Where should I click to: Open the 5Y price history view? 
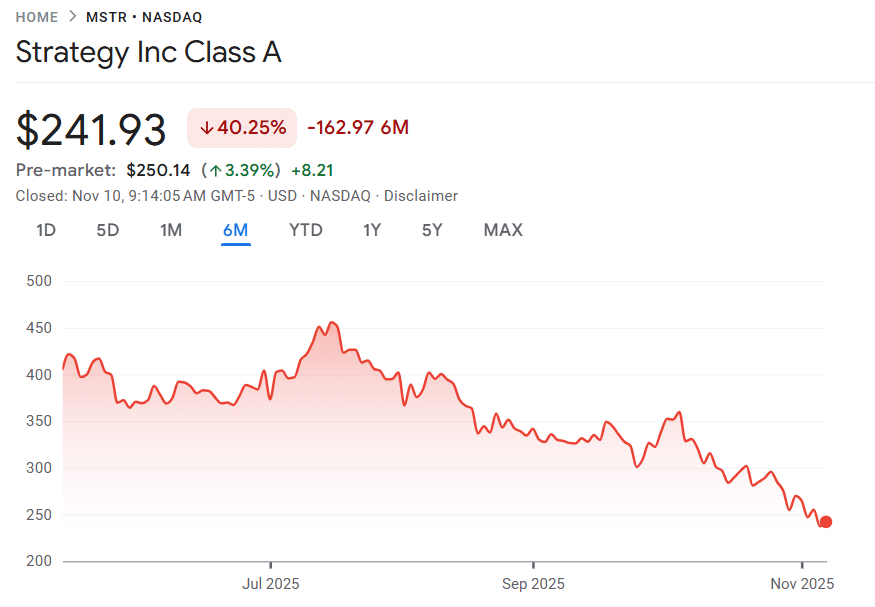(x=432, y=230)
